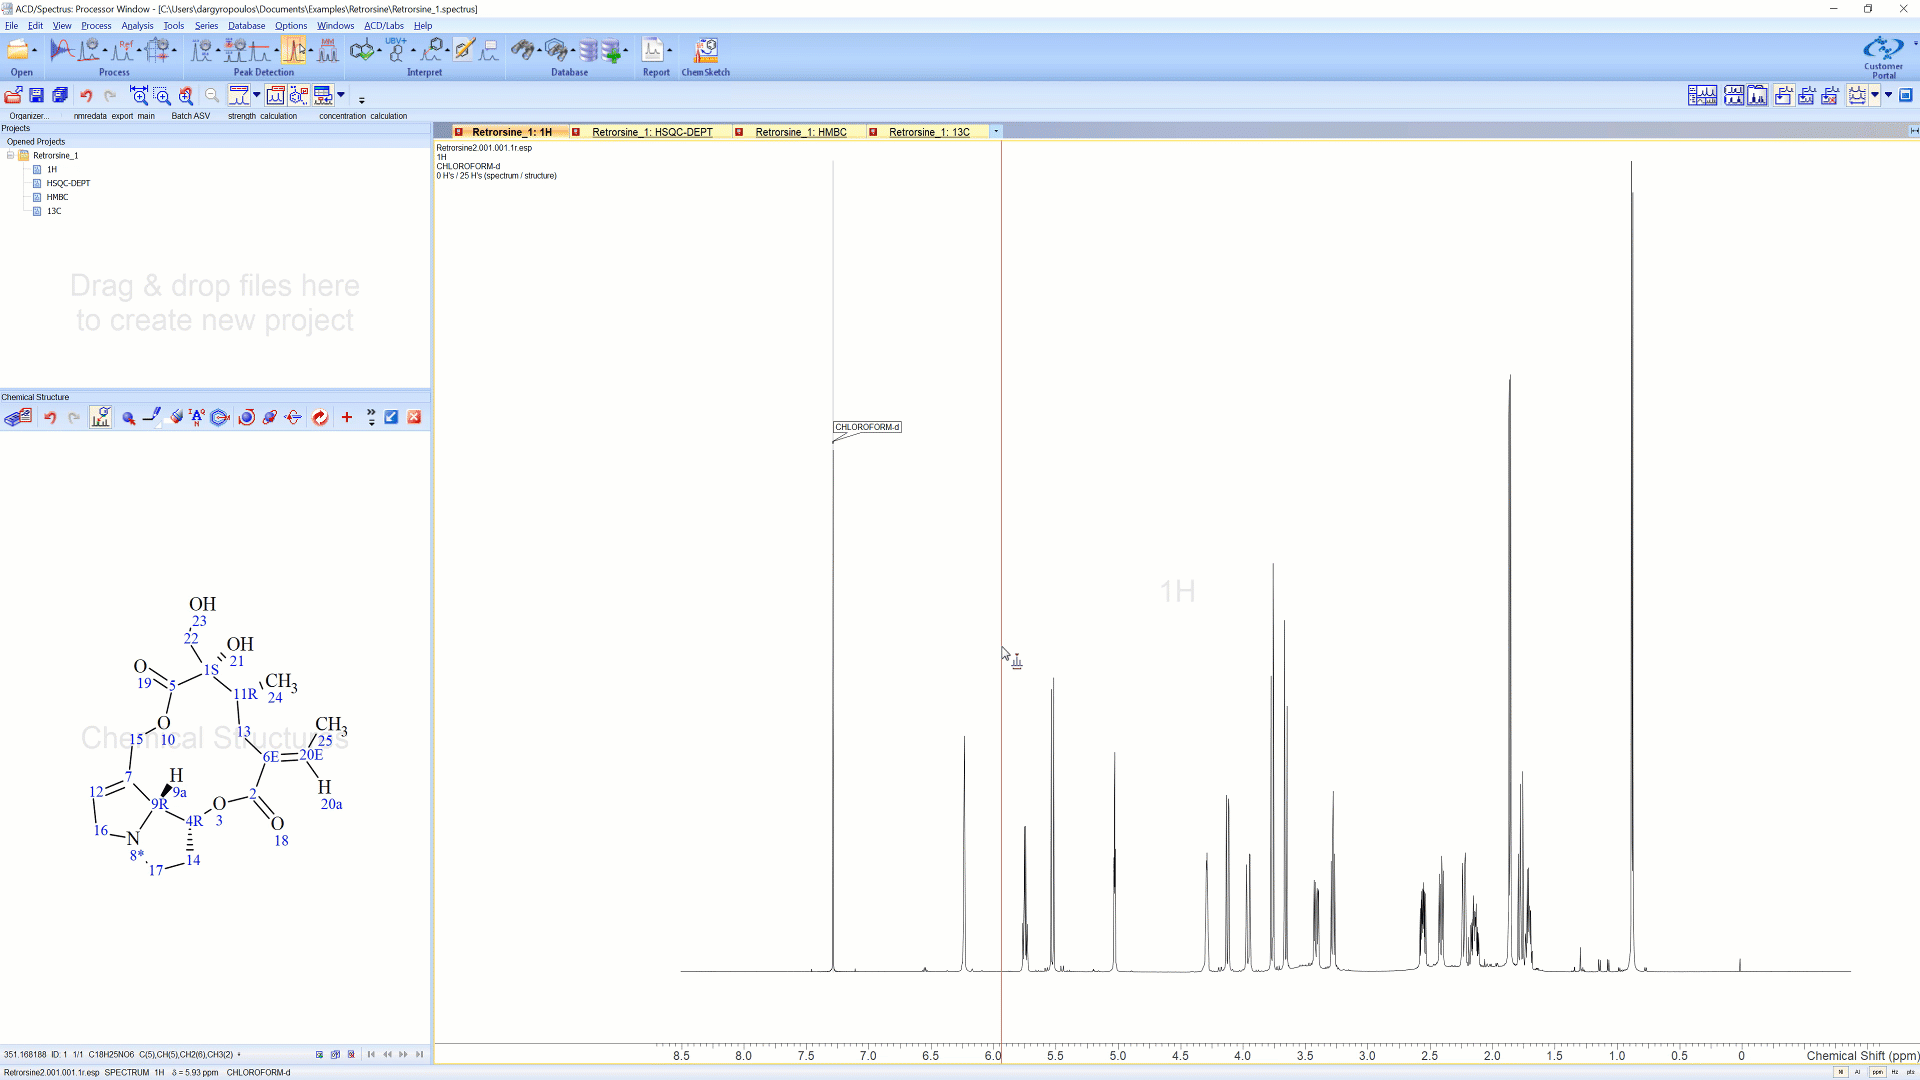Select the pencil tool in the structure editor
Viewport: 1920px width, 1080px height.
point(152,417)
